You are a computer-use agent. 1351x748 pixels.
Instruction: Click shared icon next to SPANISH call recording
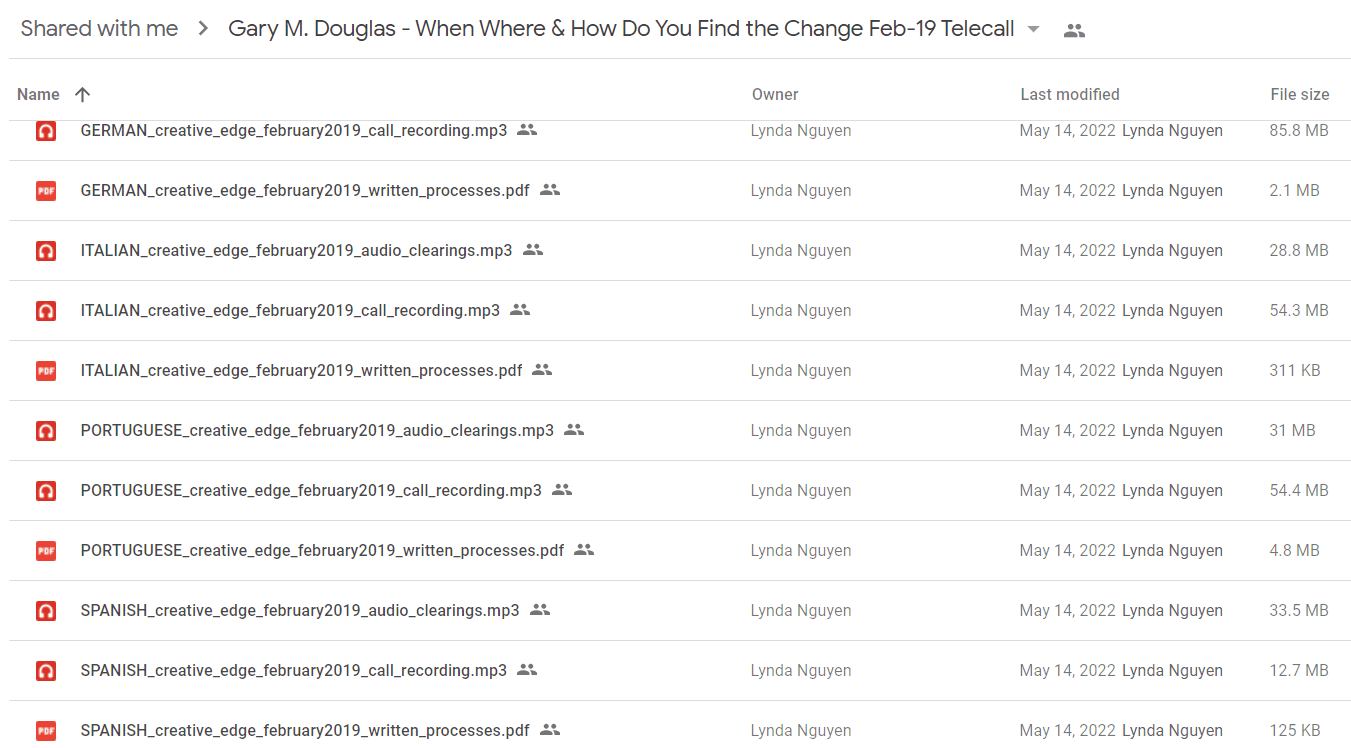coord(527,670)
